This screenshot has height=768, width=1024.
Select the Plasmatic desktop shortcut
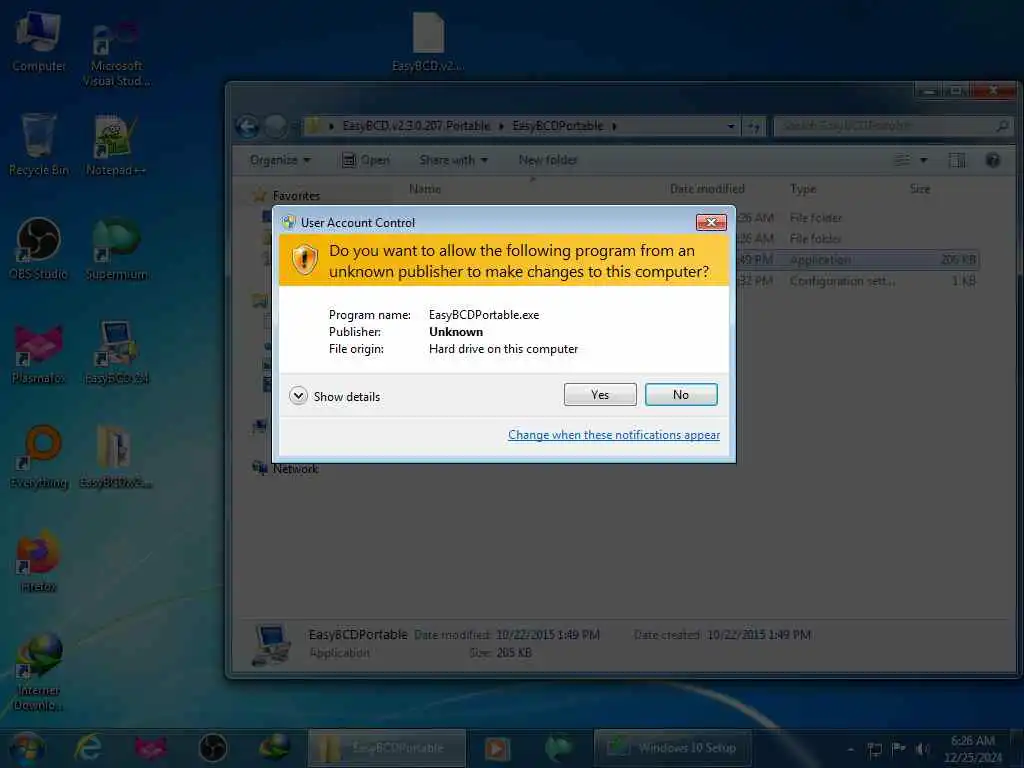(39, 353)
